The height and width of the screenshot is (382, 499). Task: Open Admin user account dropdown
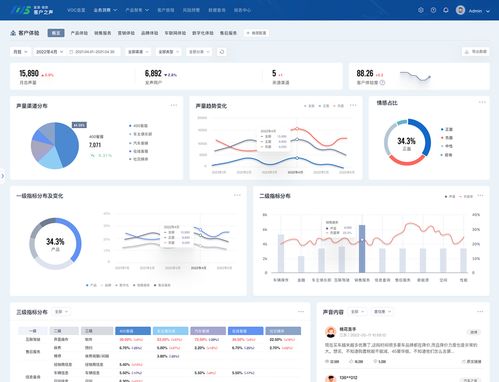[x=473, y=11]
